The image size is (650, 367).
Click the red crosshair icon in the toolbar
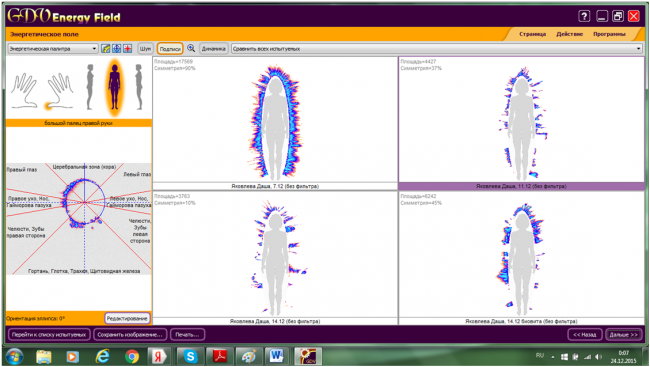click(128, 49)
